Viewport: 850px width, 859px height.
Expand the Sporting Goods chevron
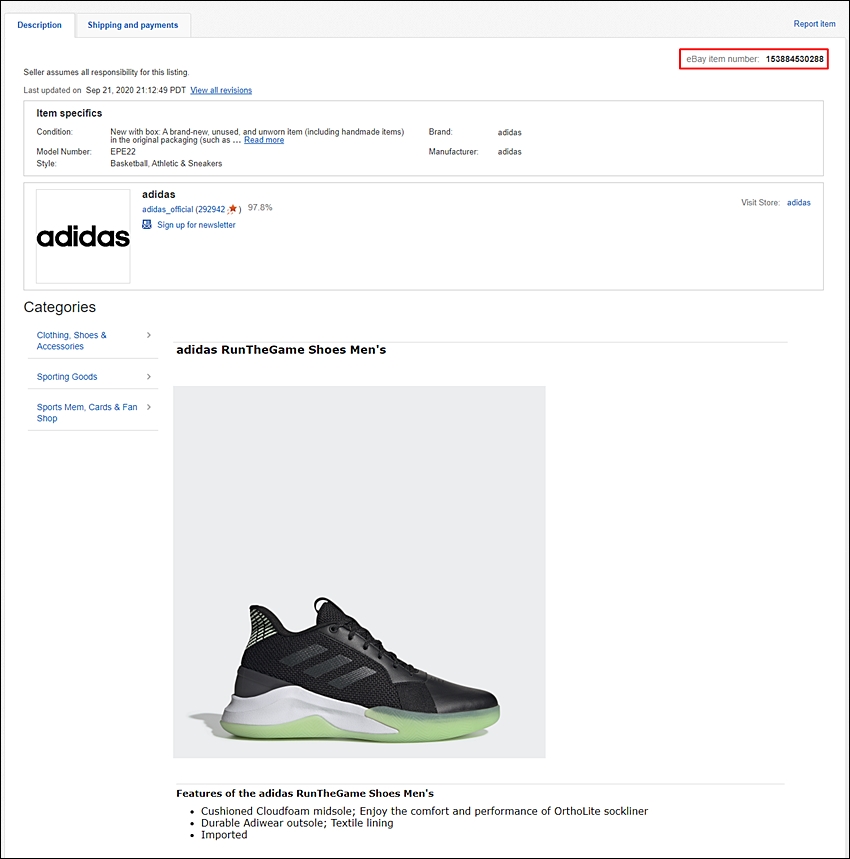pyautogui.click(x=148, y=376)
